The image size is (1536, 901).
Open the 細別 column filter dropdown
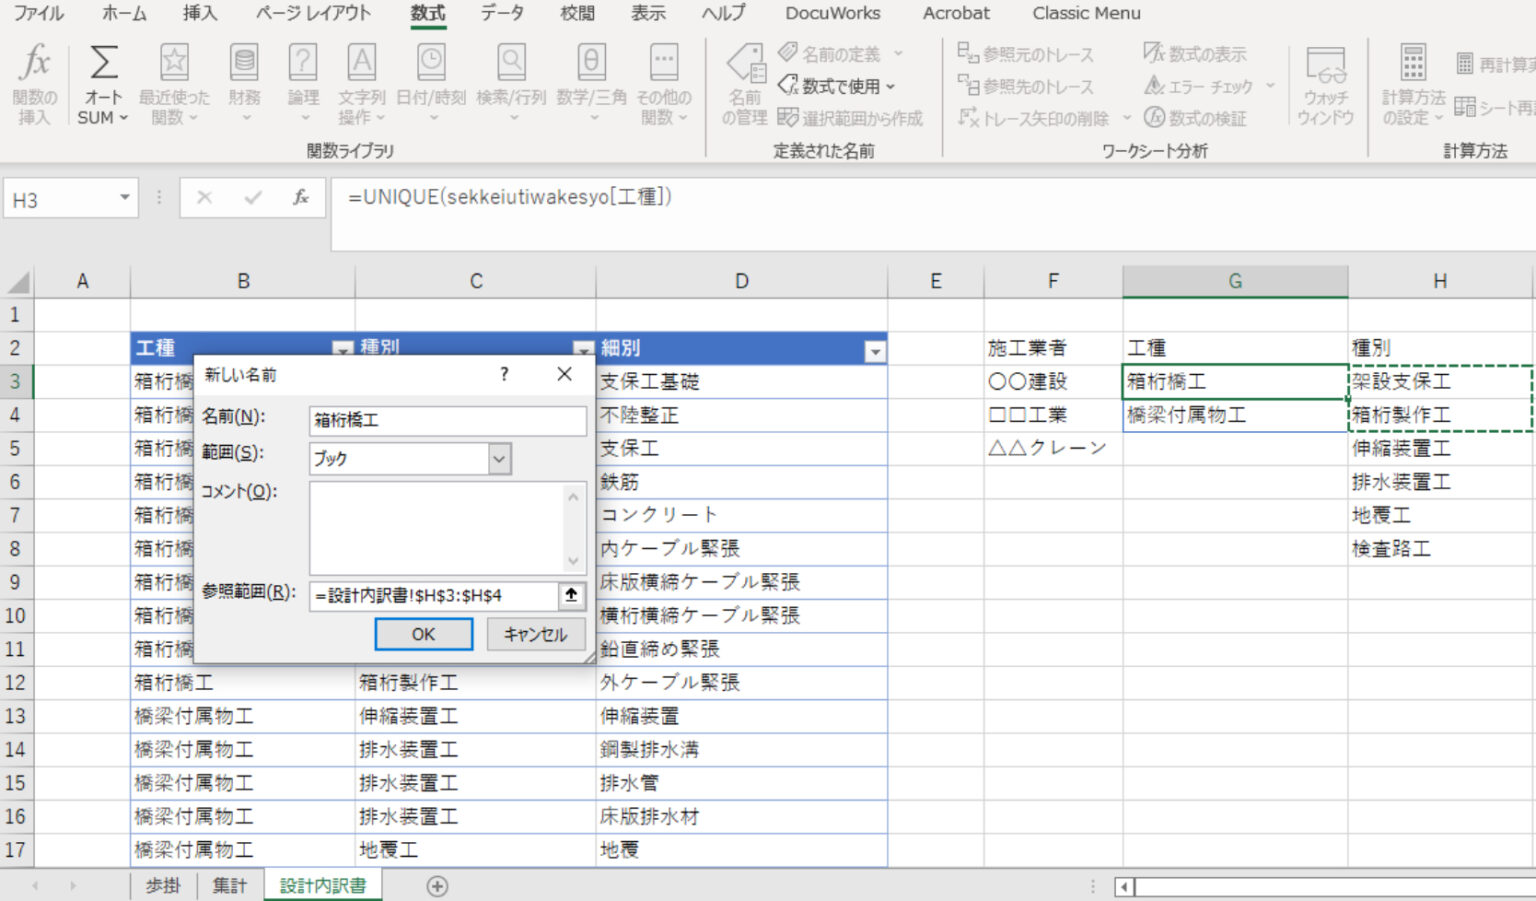point(875,351)
